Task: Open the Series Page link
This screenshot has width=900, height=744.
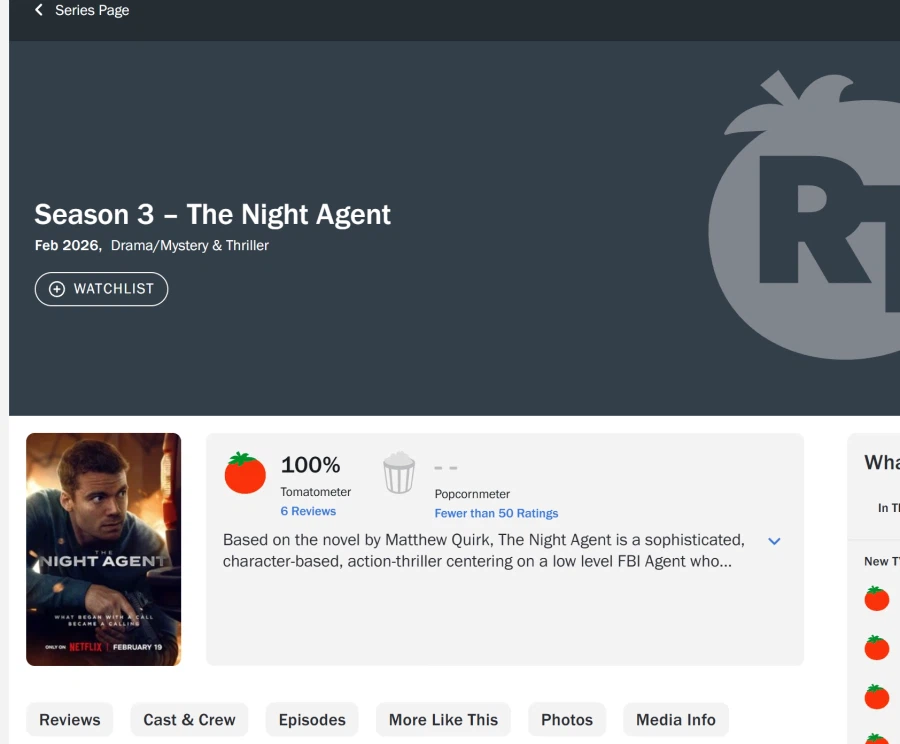Action: tap(91, 10)
